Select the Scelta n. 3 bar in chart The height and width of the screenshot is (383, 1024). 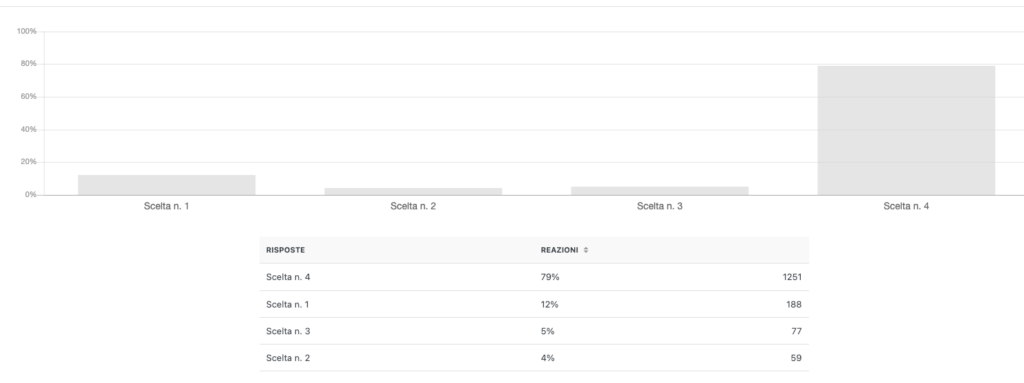tap(660, 191)
